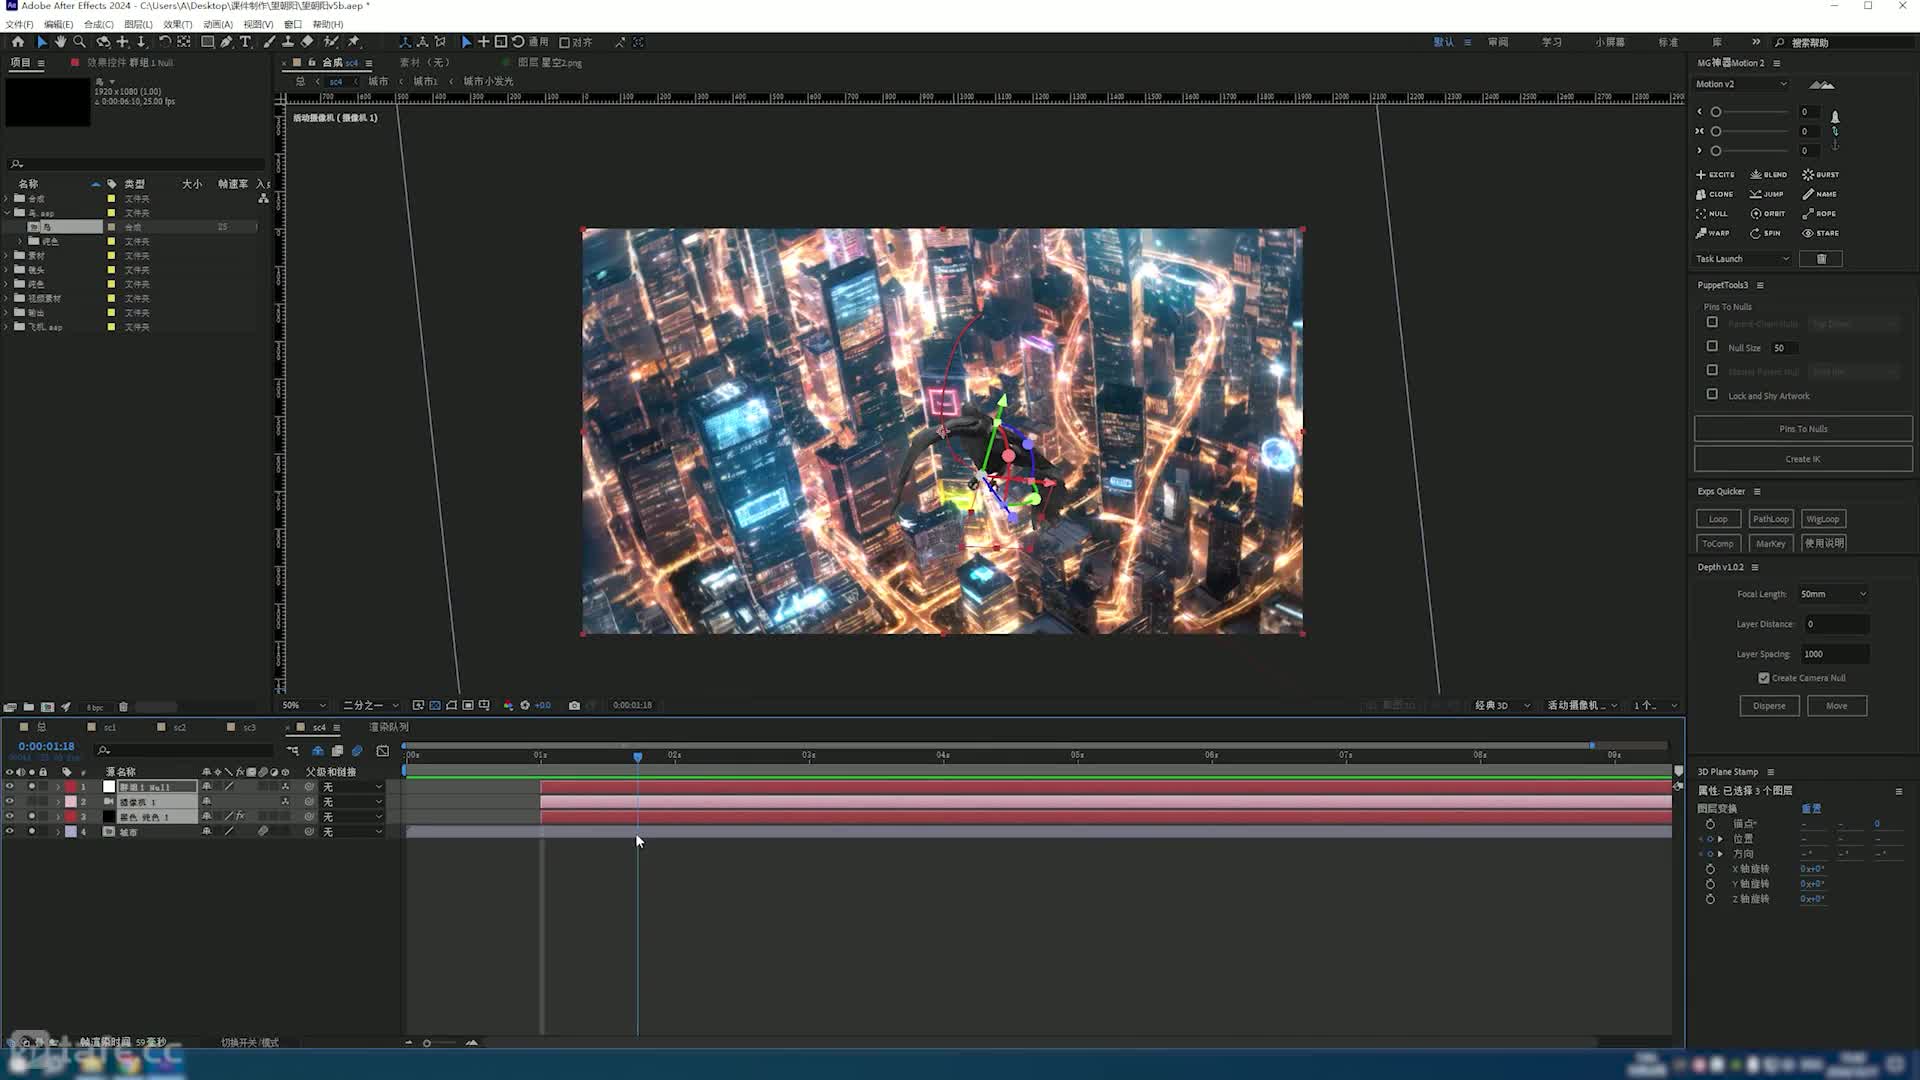Screen dimensions: 1920x1080
Task: Open the 经典 3D renderer dropdown
Action: click(x=1503, y=705)
